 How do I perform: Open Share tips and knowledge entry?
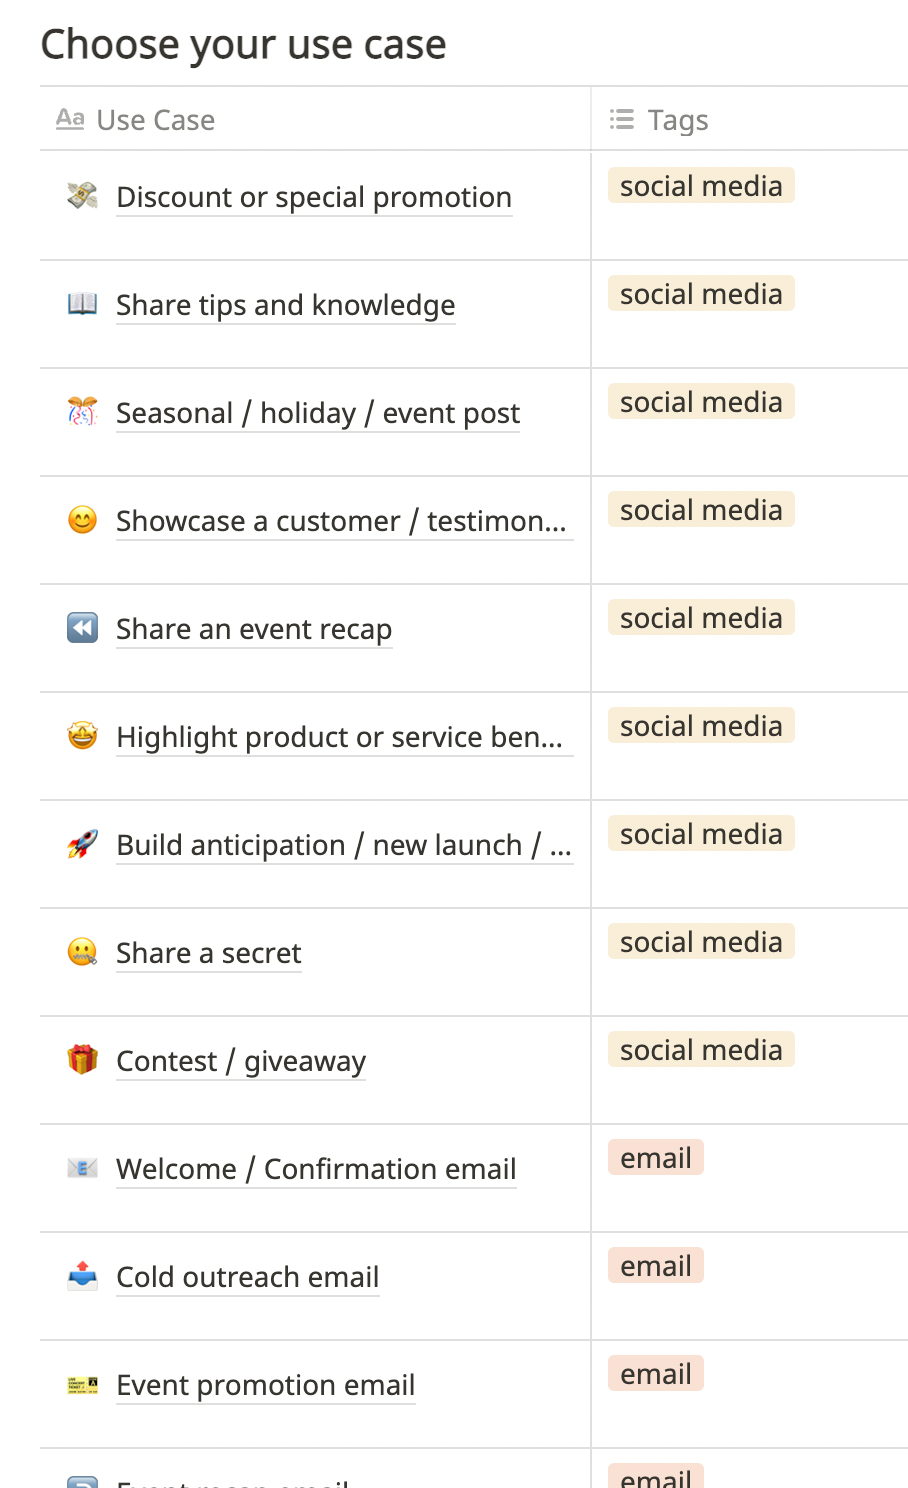pos(285,305)
